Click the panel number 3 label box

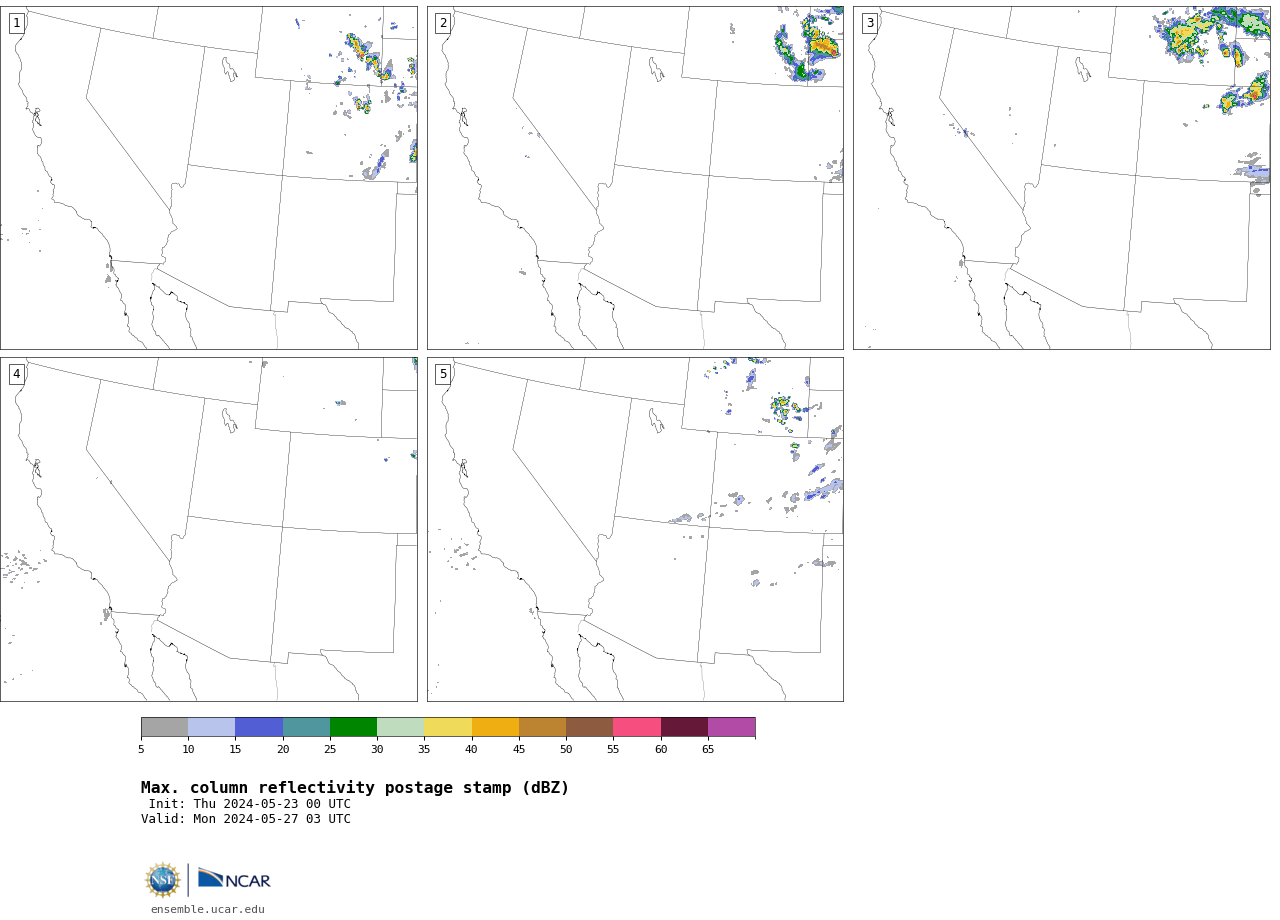point(869,23)
